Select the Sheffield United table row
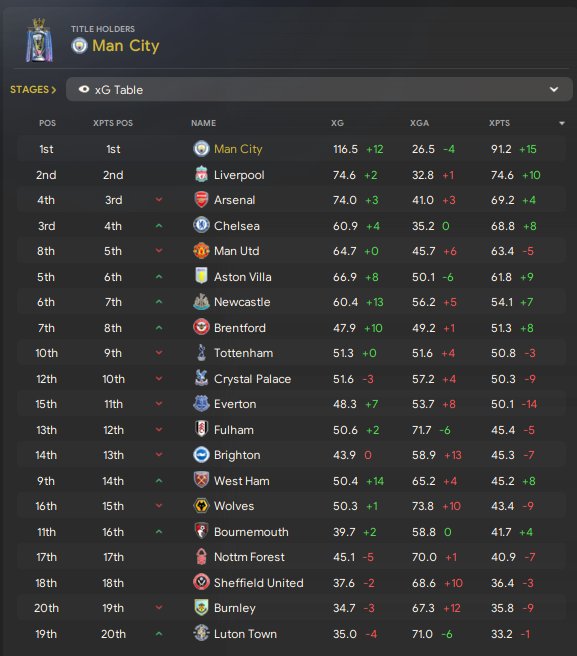This screenshot has width=577, height=656. [292, 582]
